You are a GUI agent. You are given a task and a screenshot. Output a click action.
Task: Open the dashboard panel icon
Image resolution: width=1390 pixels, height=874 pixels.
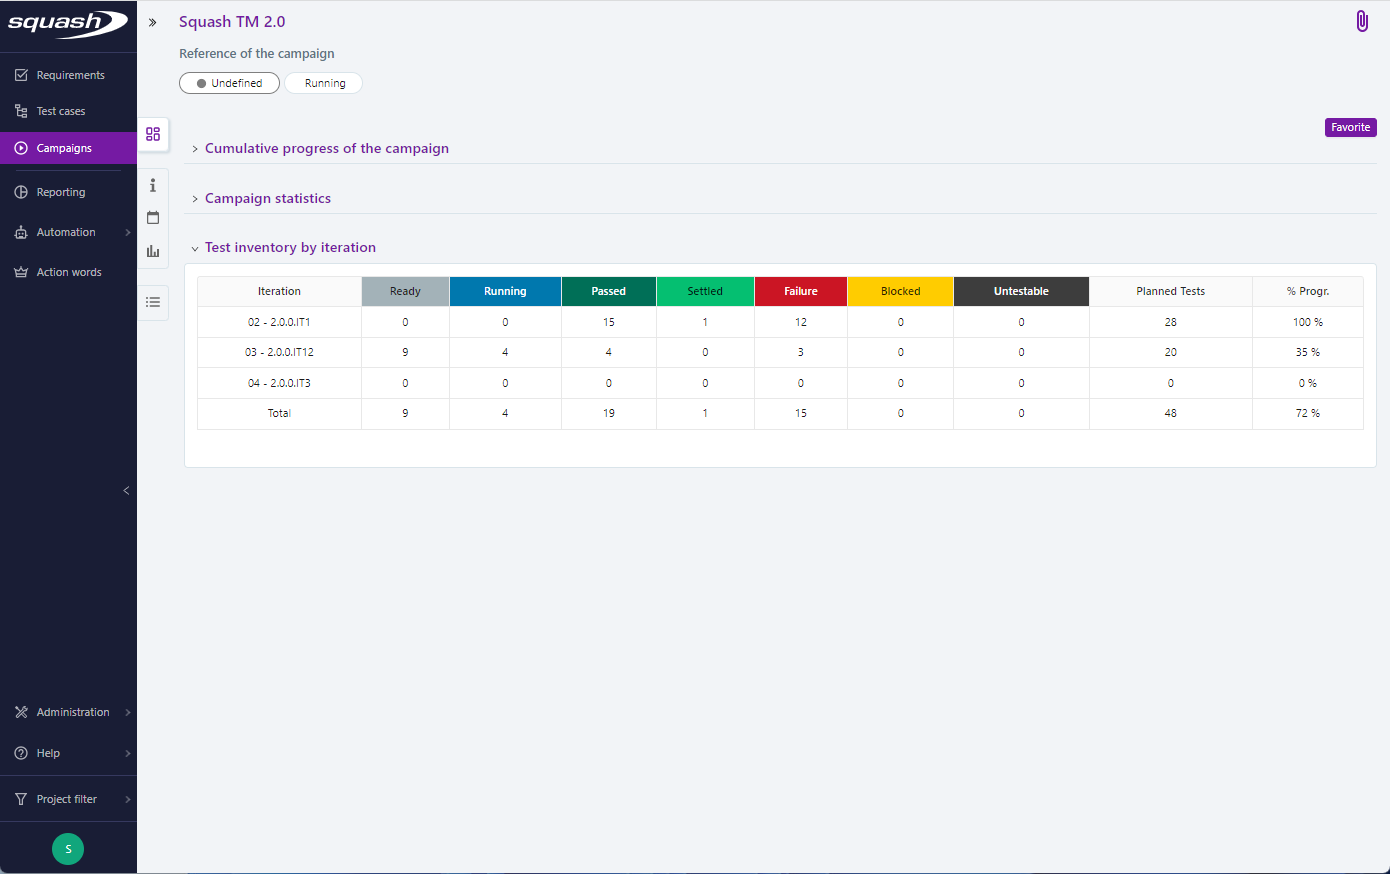point(153,134)
